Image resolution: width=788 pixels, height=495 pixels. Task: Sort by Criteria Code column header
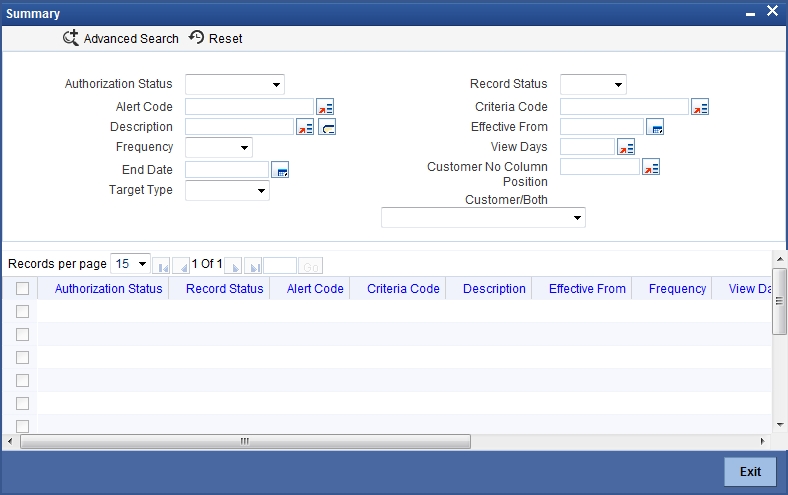(x=403, y=288)
